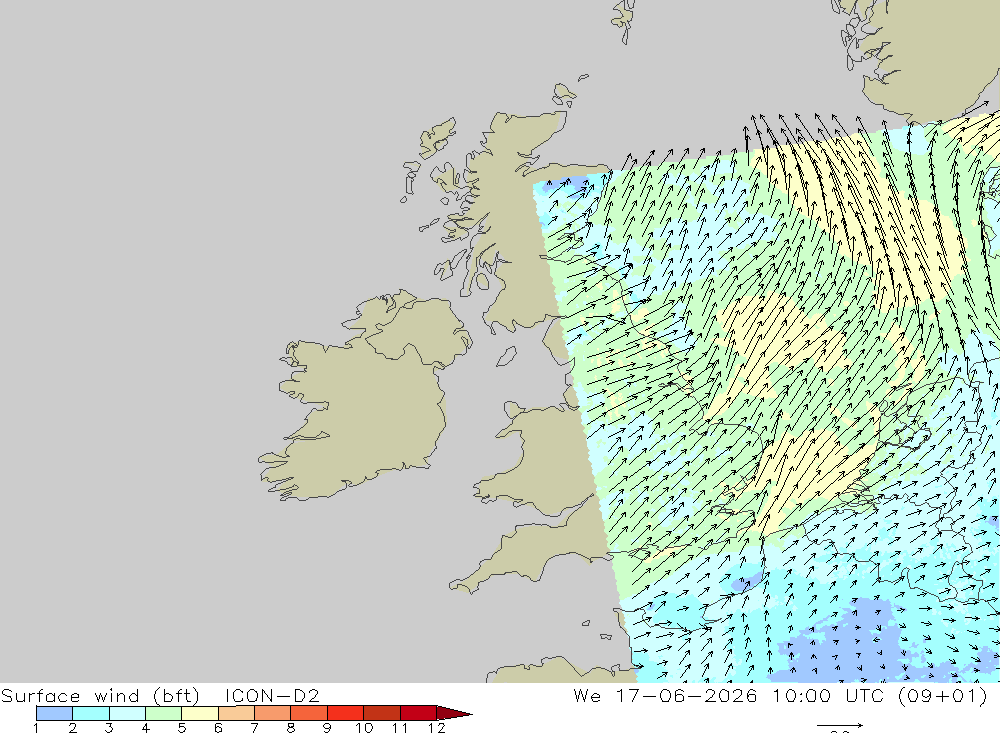1000x733 pixels.
Task: Click the reference wind arrow below the date
Action: pyautogui.click(x=840, y=725)
